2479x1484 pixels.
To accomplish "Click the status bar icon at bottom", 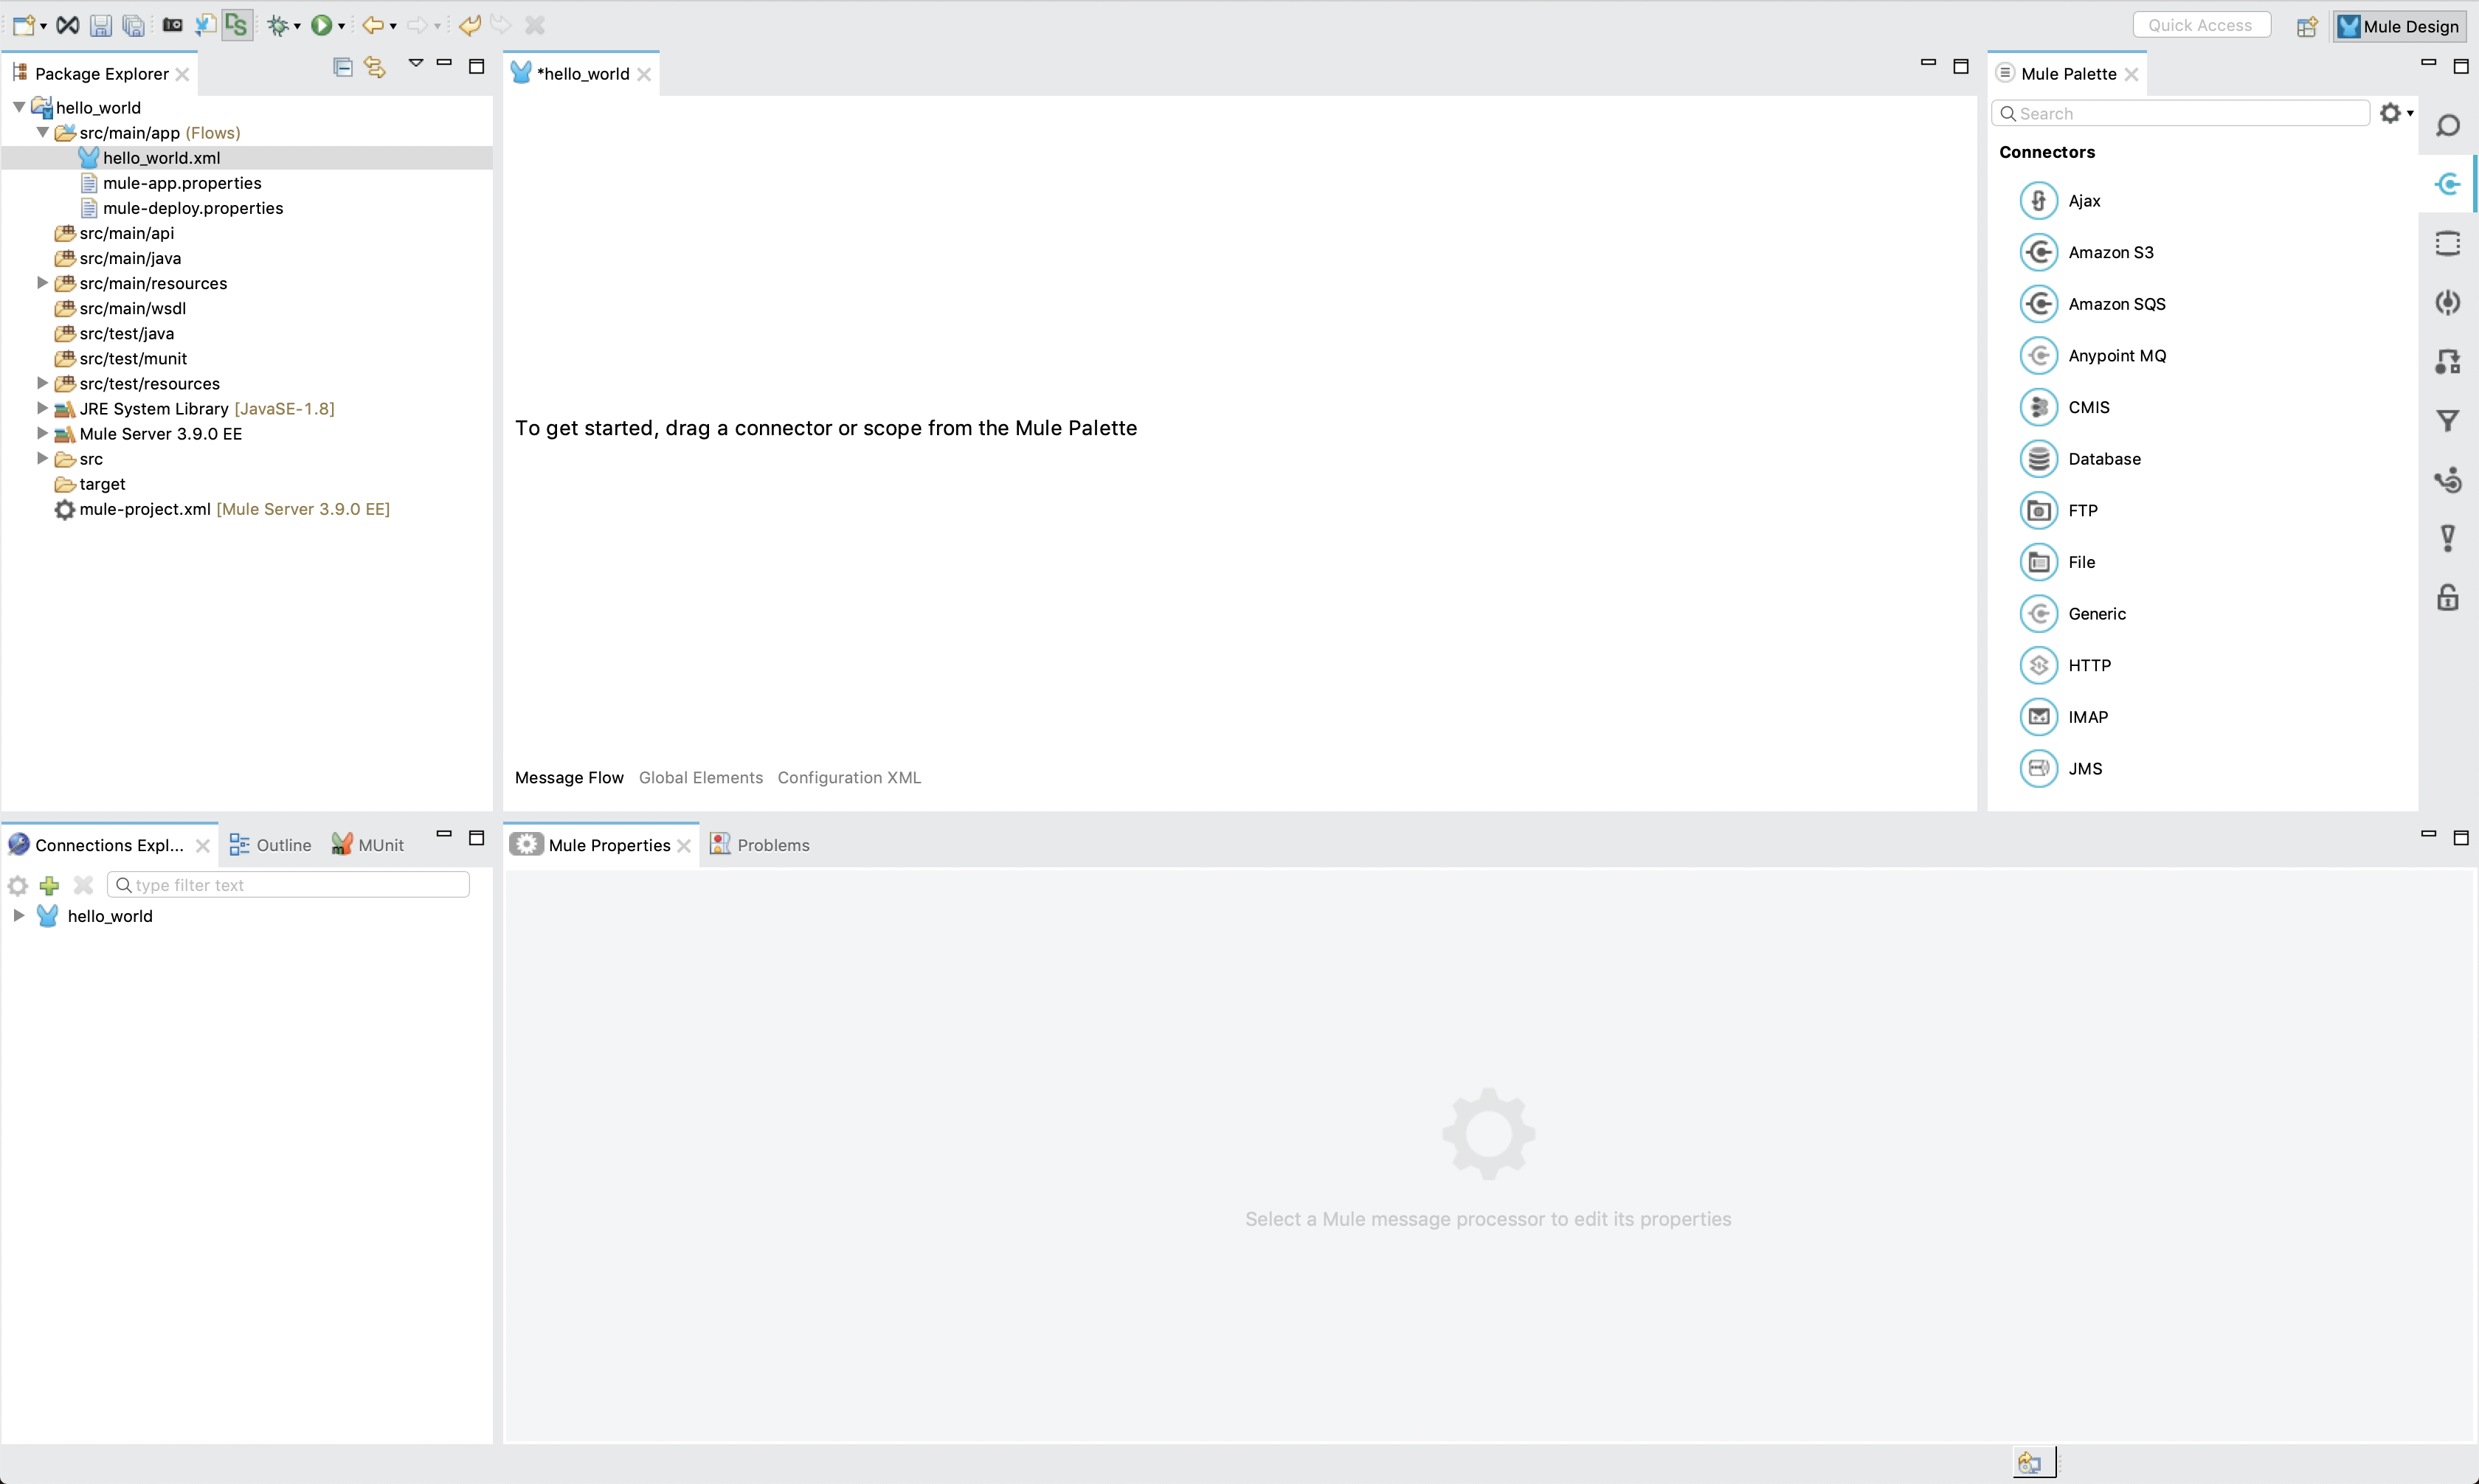I will [2030, 1463].
